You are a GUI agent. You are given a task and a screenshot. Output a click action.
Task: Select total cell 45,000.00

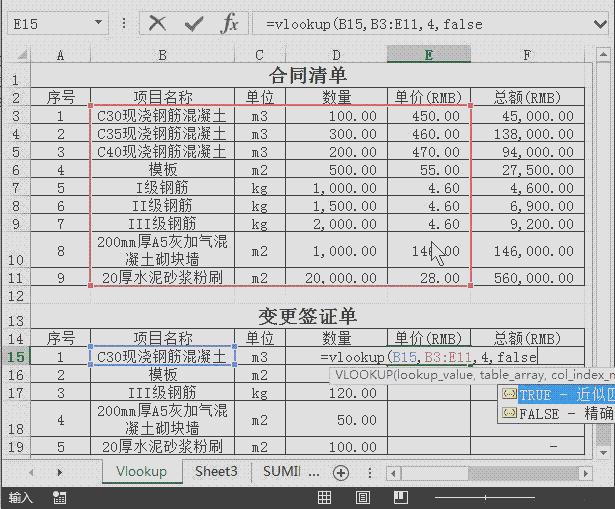click(x=528, y=116)
